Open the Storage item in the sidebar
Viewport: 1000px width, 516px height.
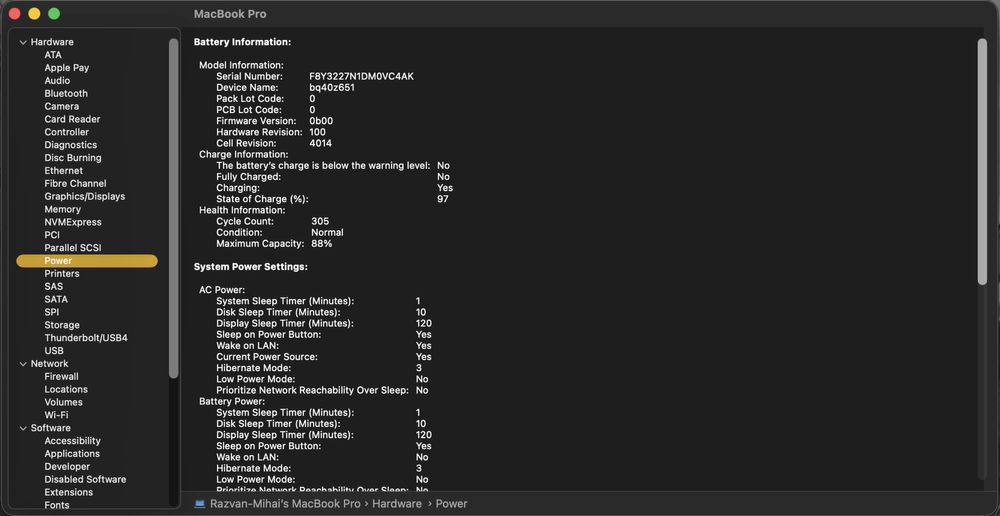pyautogui.click(x=62, y=325)
